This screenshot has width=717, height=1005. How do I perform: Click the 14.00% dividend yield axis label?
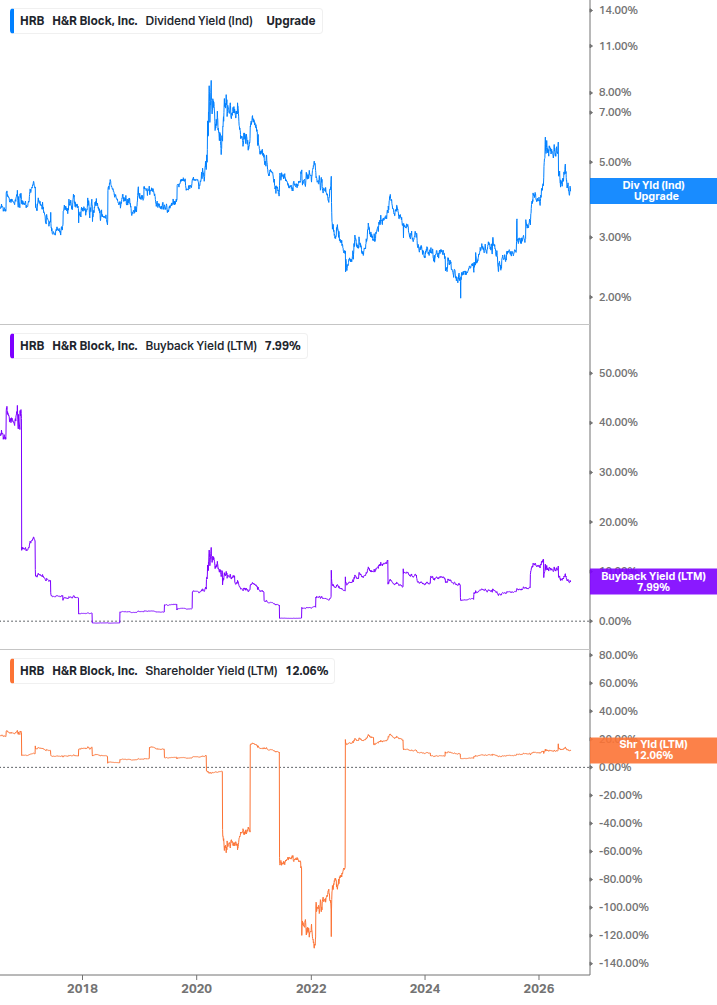[618, 10]
